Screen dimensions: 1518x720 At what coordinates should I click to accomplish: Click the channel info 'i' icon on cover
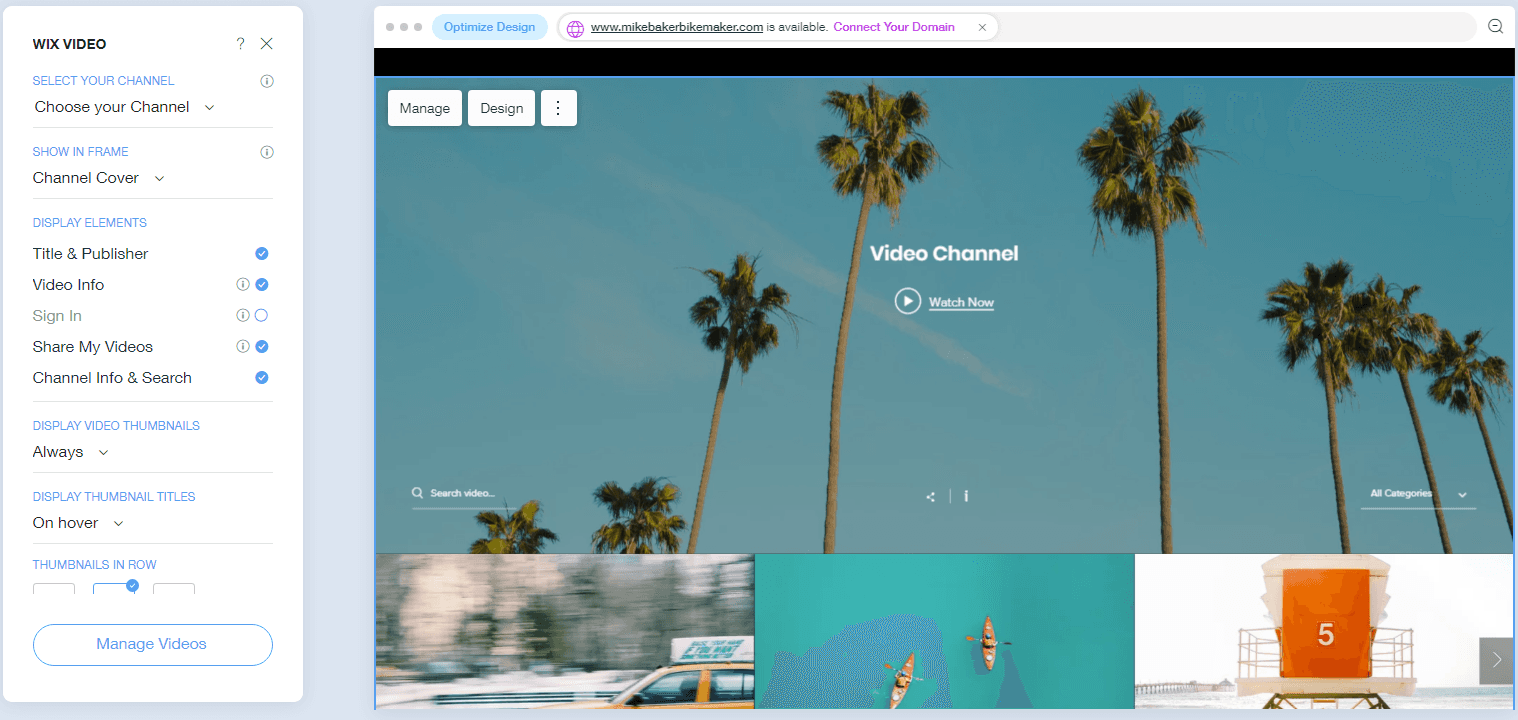click(965, 496)
